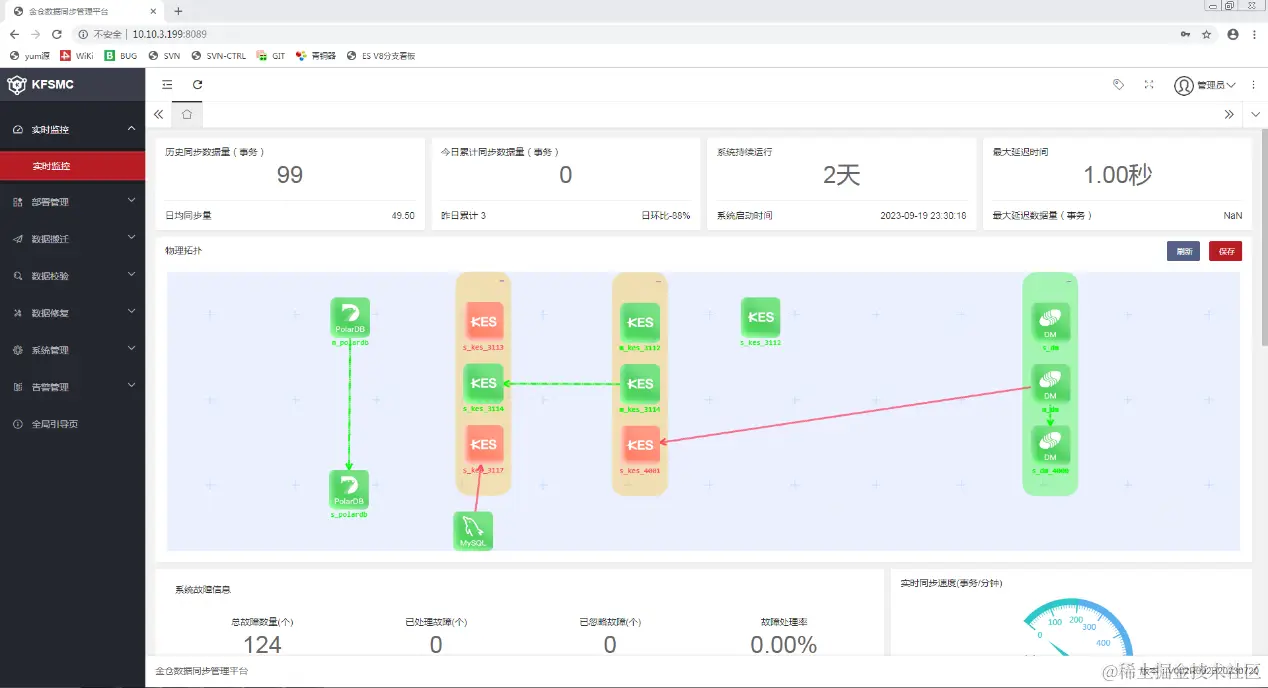
Task: Select the MySQL database node icon
Action: (473, 531)
